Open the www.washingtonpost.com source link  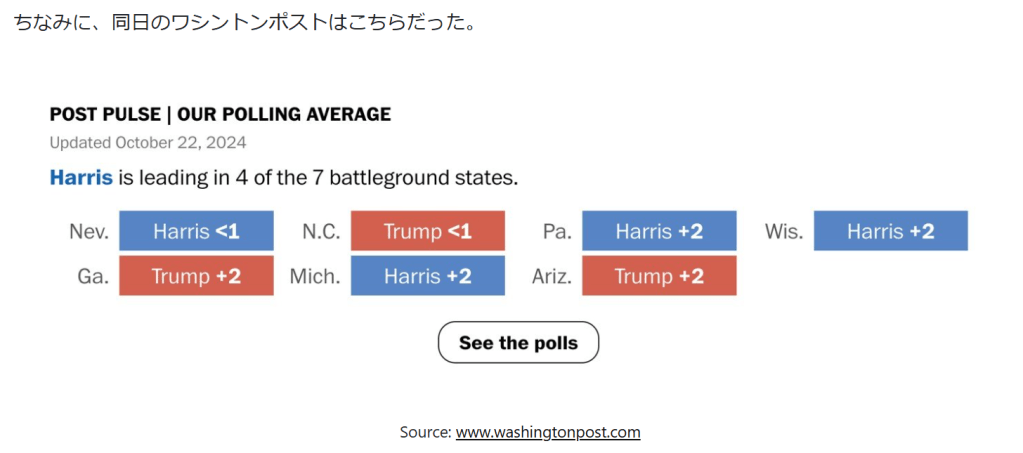coord(548,432)
